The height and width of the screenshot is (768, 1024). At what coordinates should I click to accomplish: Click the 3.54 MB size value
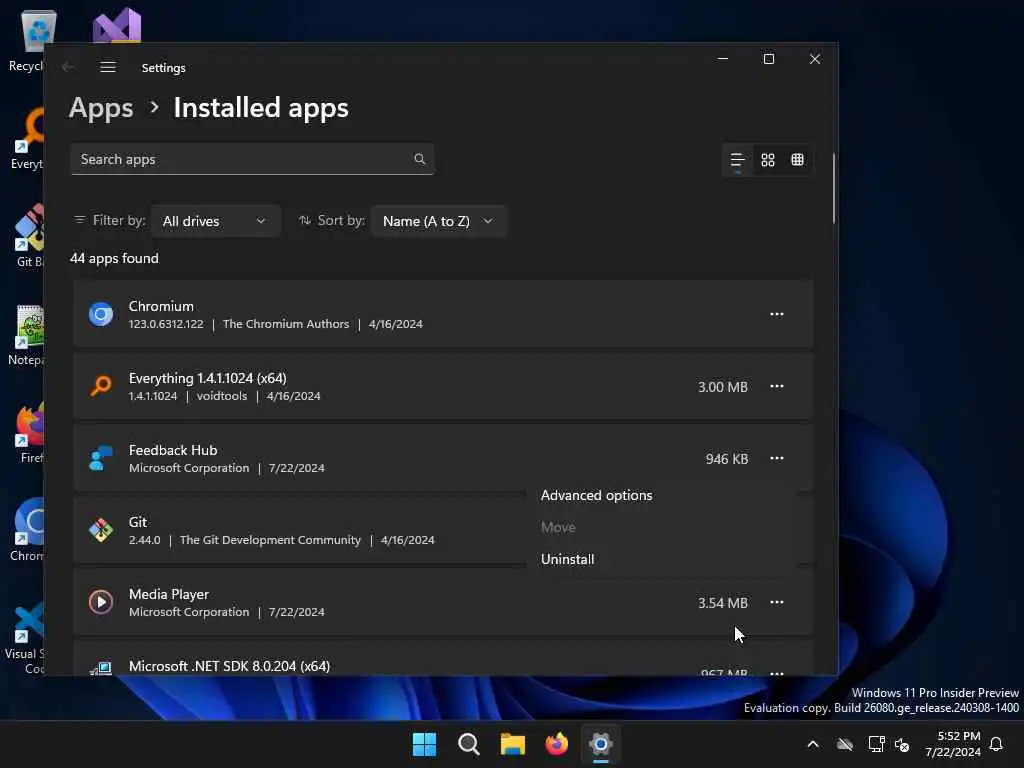pos(722,603)
